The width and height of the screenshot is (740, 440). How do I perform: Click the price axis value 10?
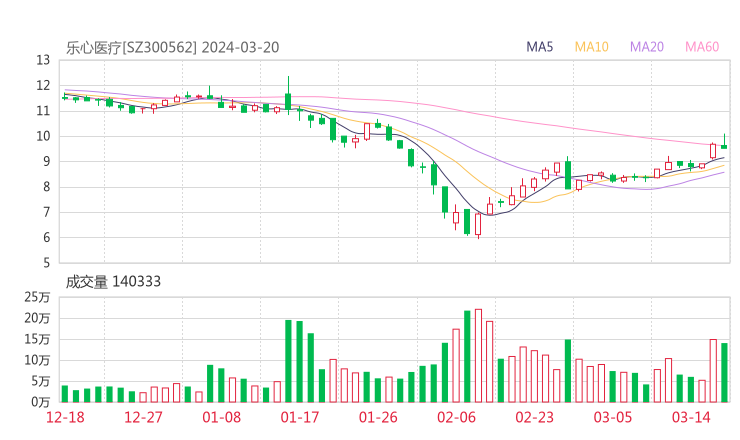coord(43,136)
